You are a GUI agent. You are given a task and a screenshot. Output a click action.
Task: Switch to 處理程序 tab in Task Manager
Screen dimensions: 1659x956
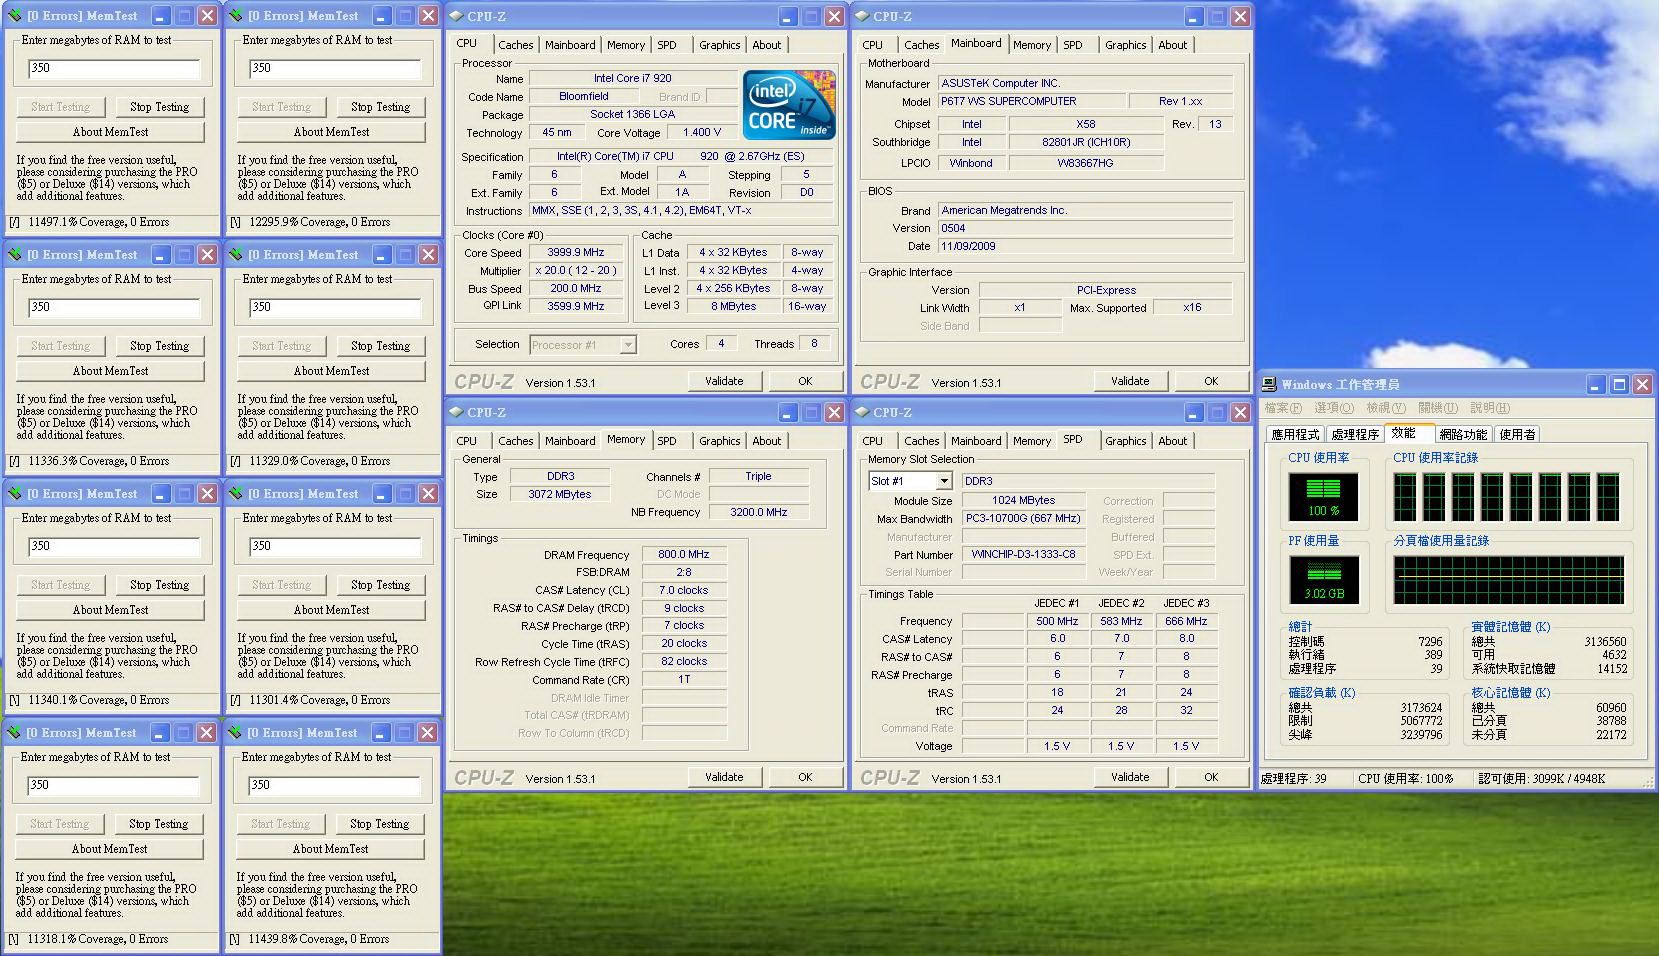1355,434
